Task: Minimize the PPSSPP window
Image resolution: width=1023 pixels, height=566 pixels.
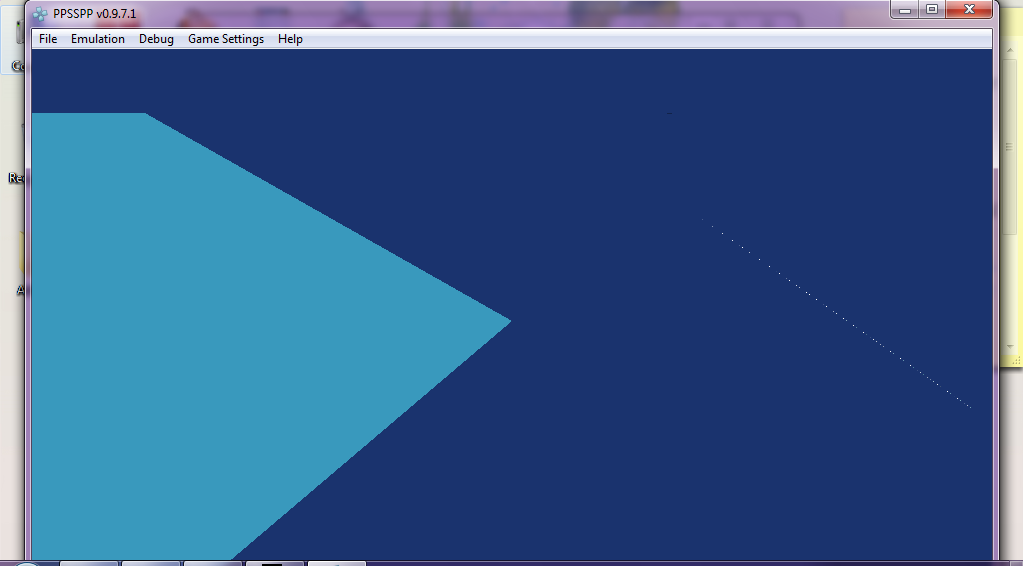Action: (x=905, y=9)
